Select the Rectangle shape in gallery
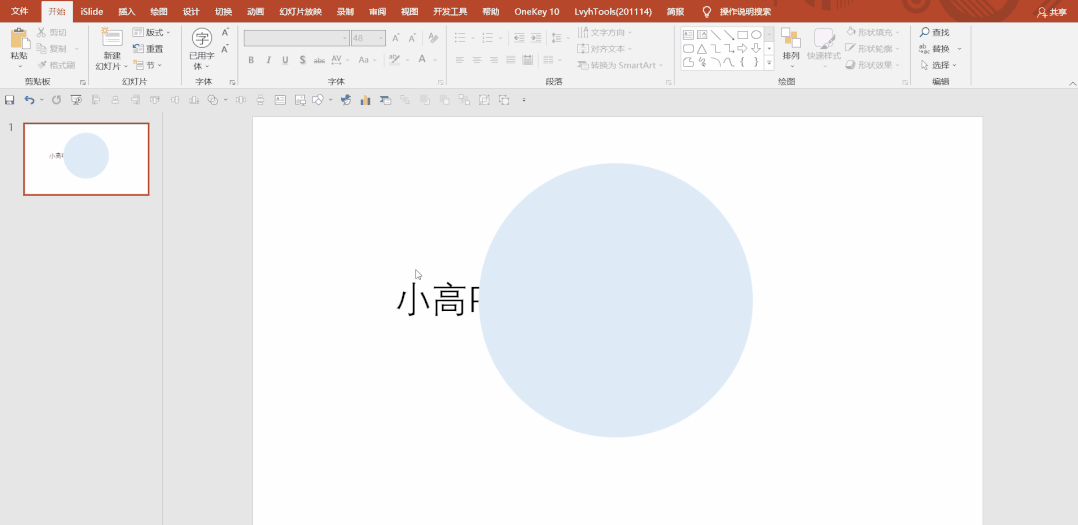 point(742,34)
